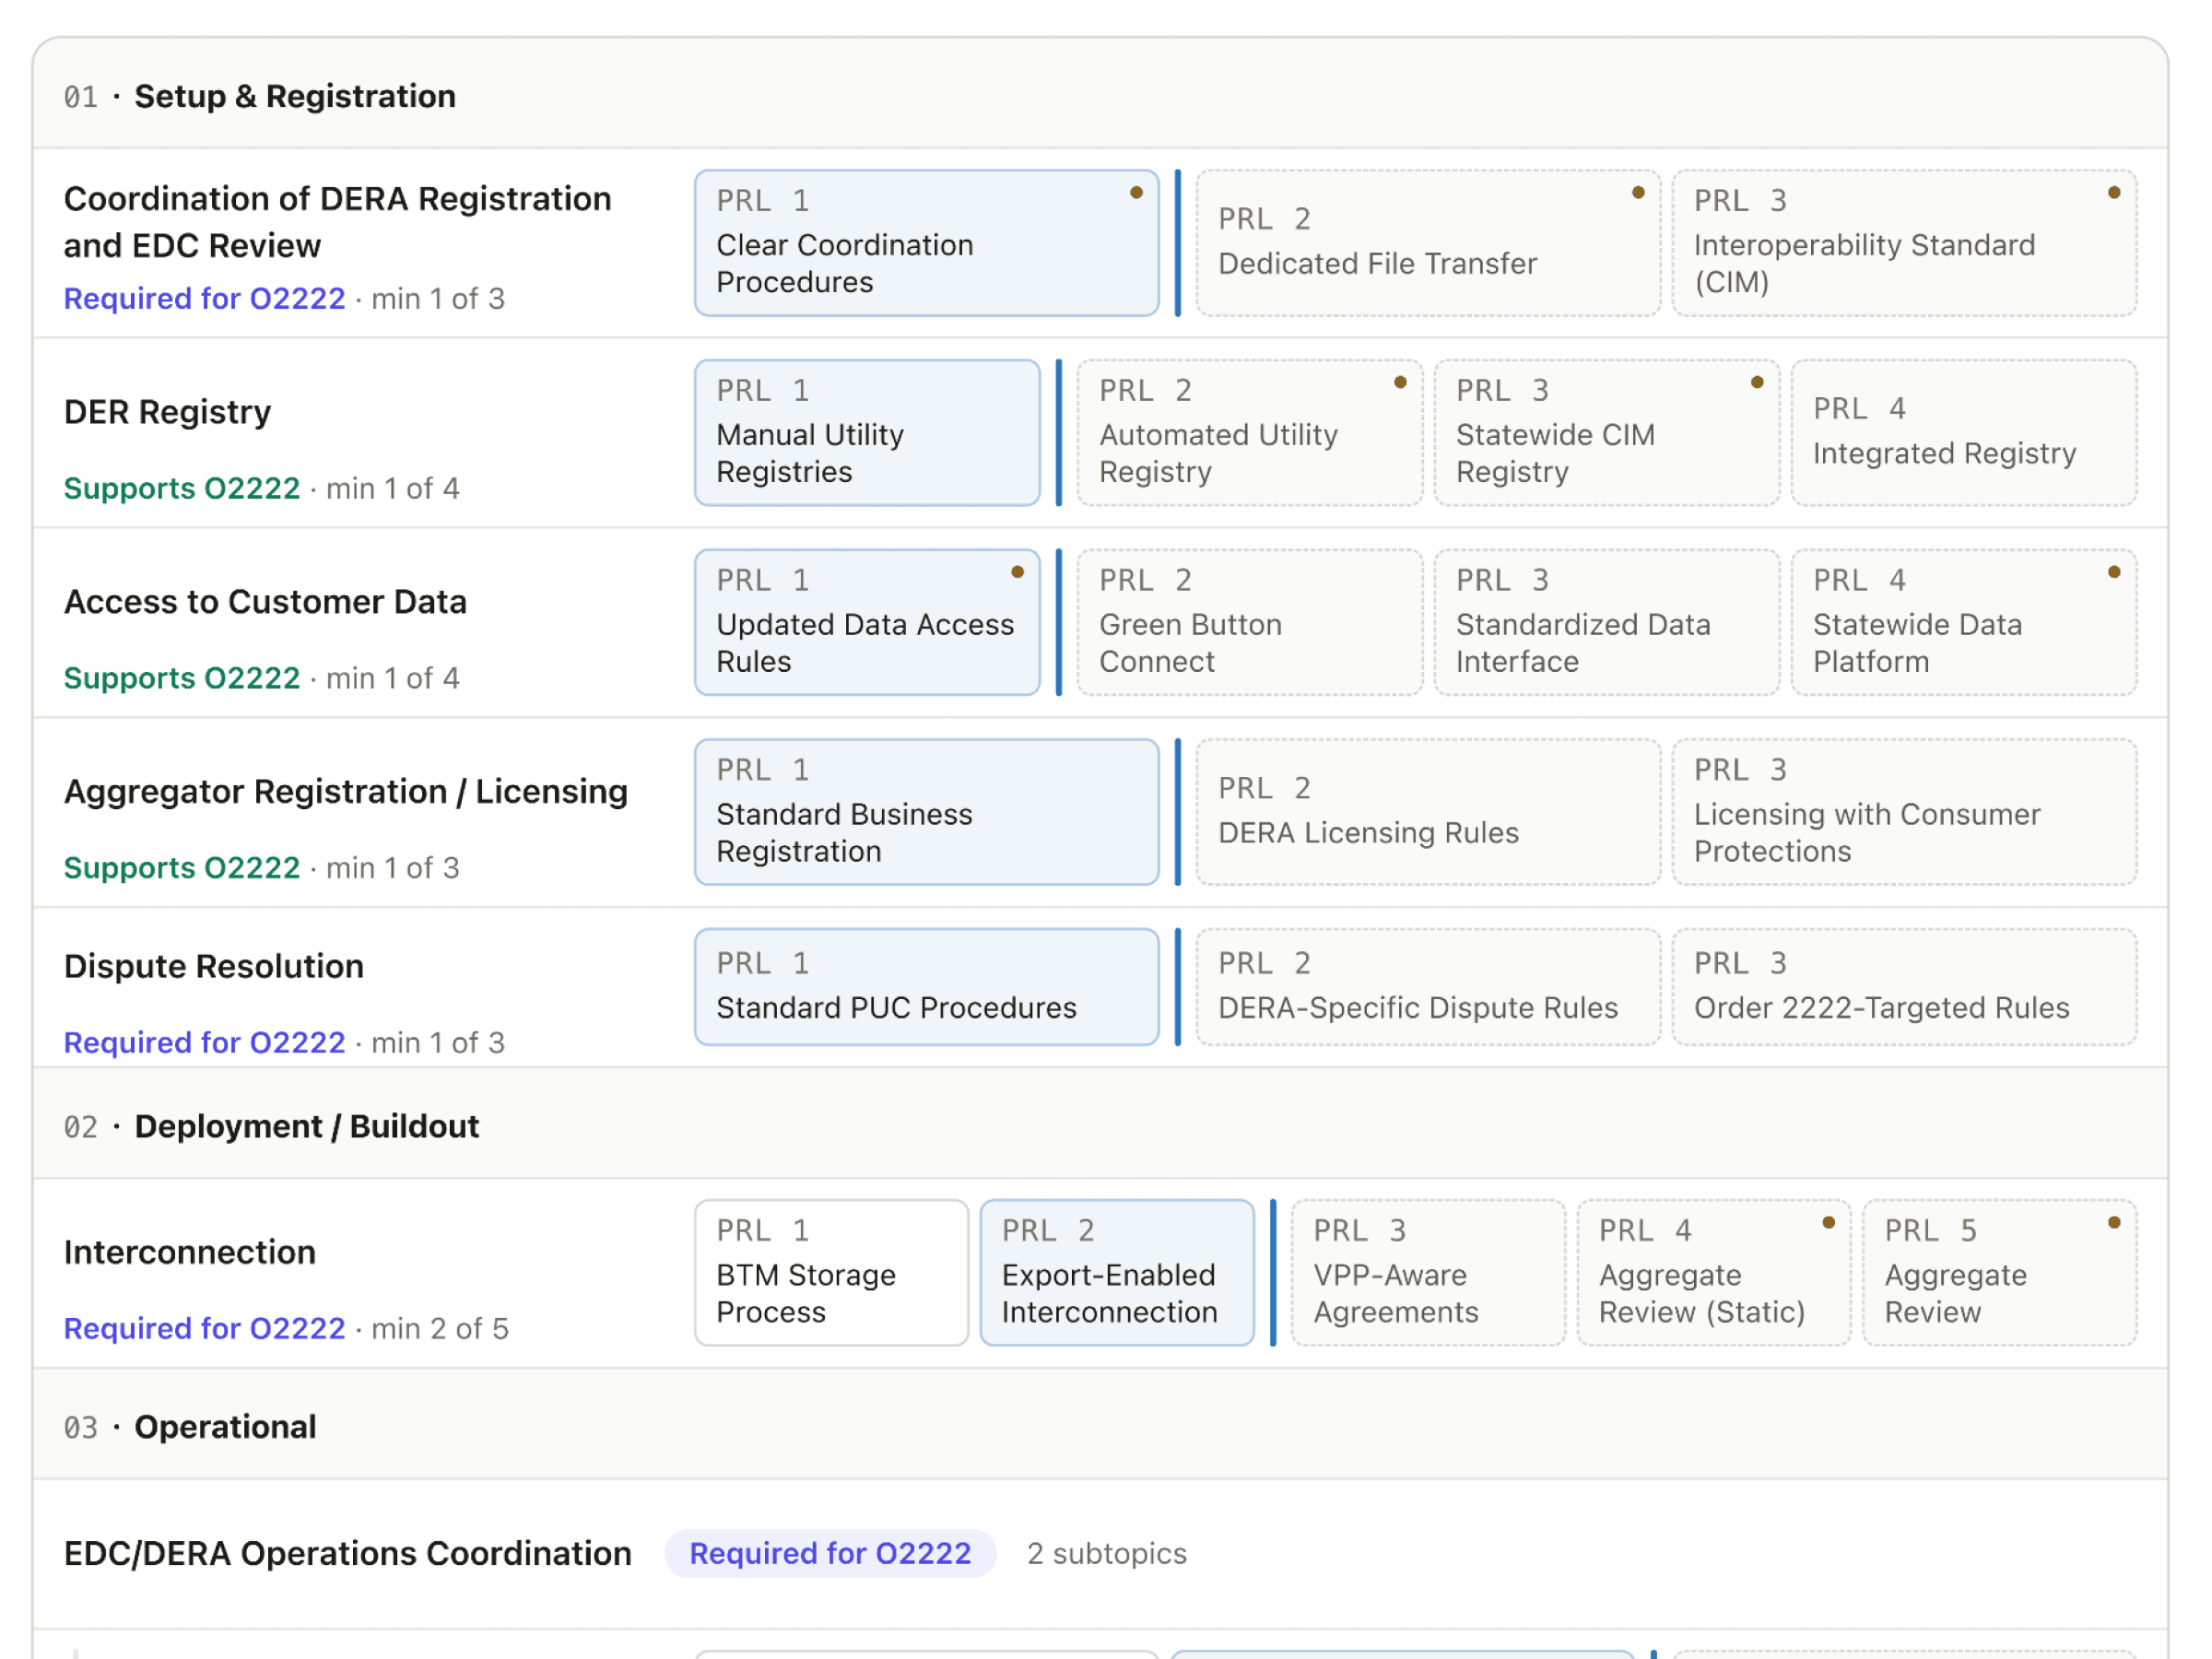Click the brown dot on Aggregate Review (Static)
This screenshot has height=1659, width=2212.
[x=1828, y=1222]
